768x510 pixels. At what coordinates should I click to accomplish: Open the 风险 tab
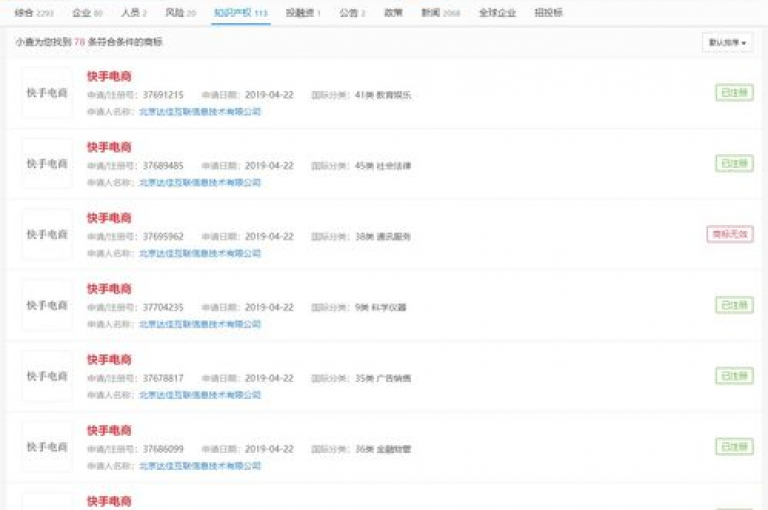[180, 13]
